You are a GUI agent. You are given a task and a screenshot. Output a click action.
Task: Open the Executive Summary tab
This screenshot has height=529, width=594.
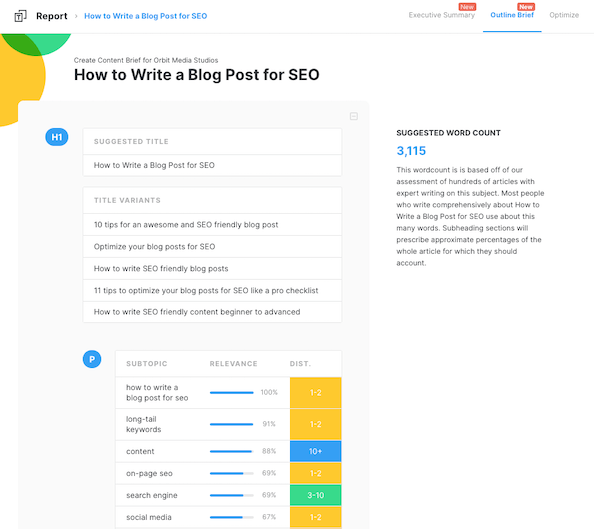click(441, 15)
